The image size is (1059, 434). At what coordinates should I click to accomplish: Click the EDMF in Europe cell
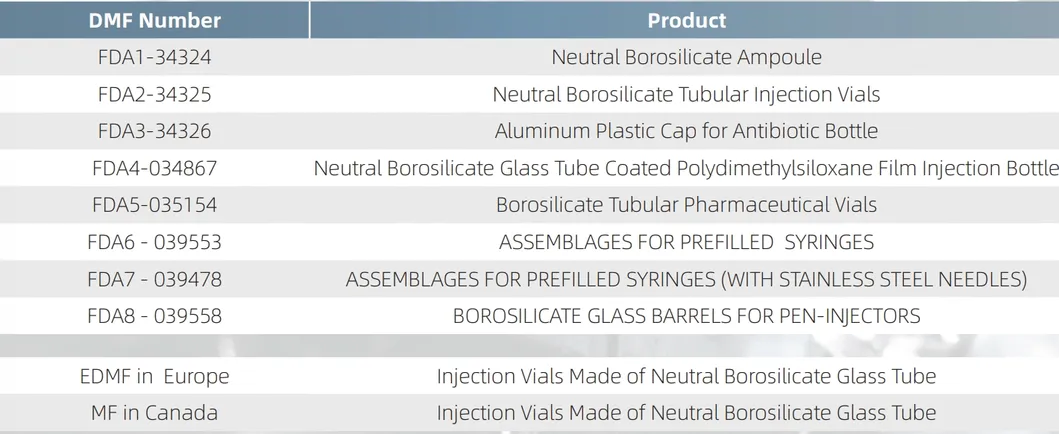point(154,377)
